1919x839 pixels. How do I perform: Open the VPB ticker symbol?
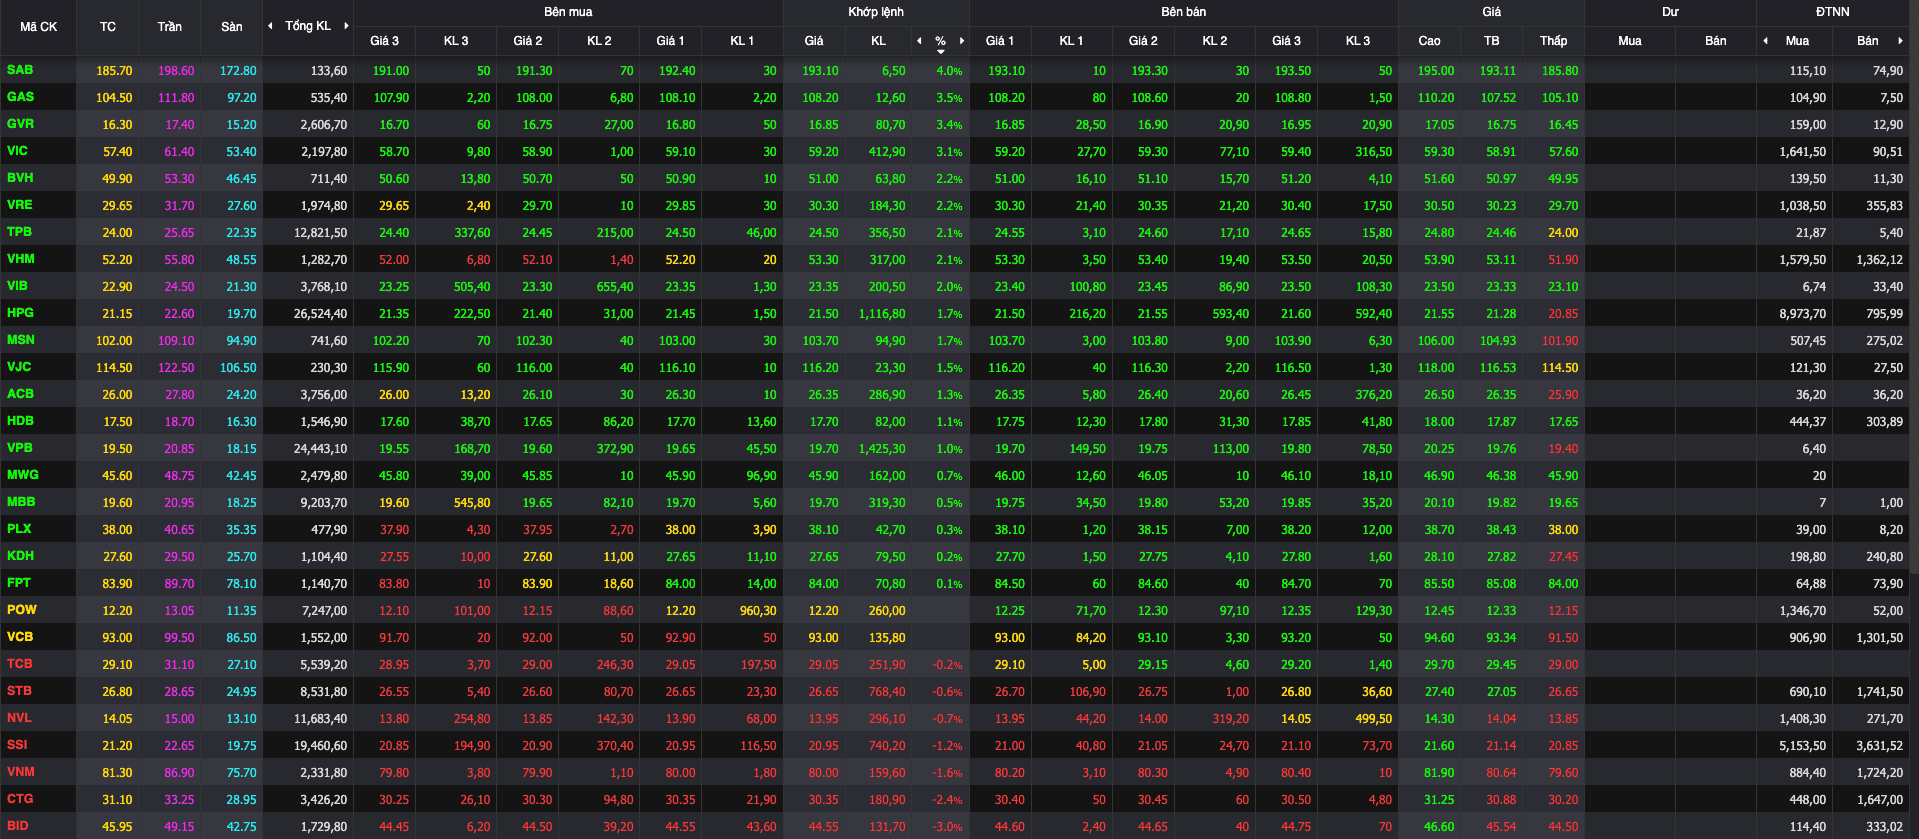19,448
